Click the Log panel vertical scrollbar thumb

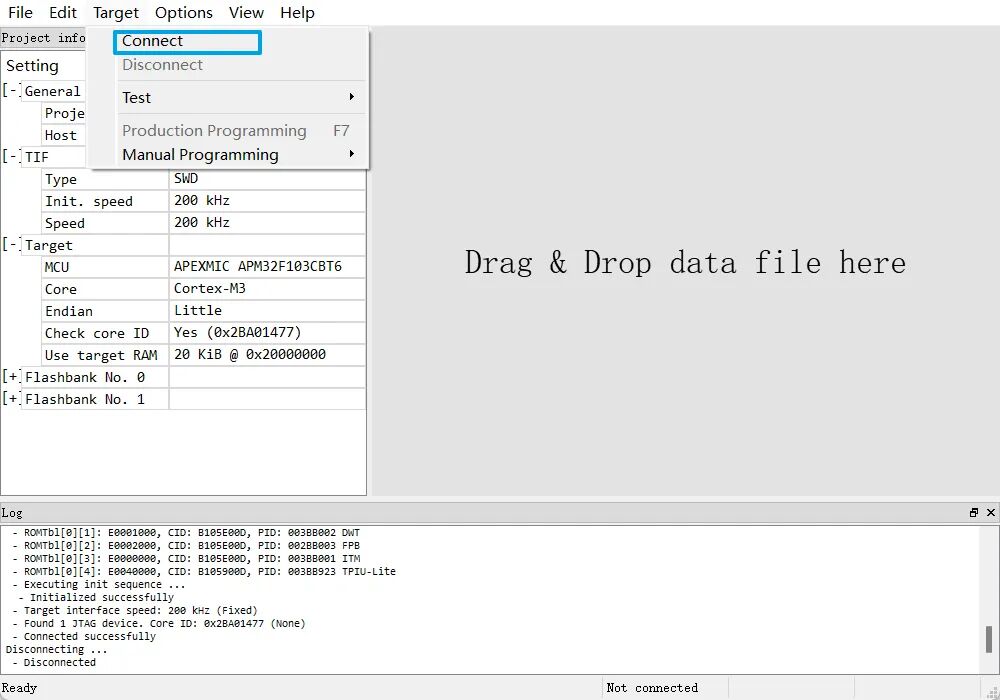pos(989,639)
